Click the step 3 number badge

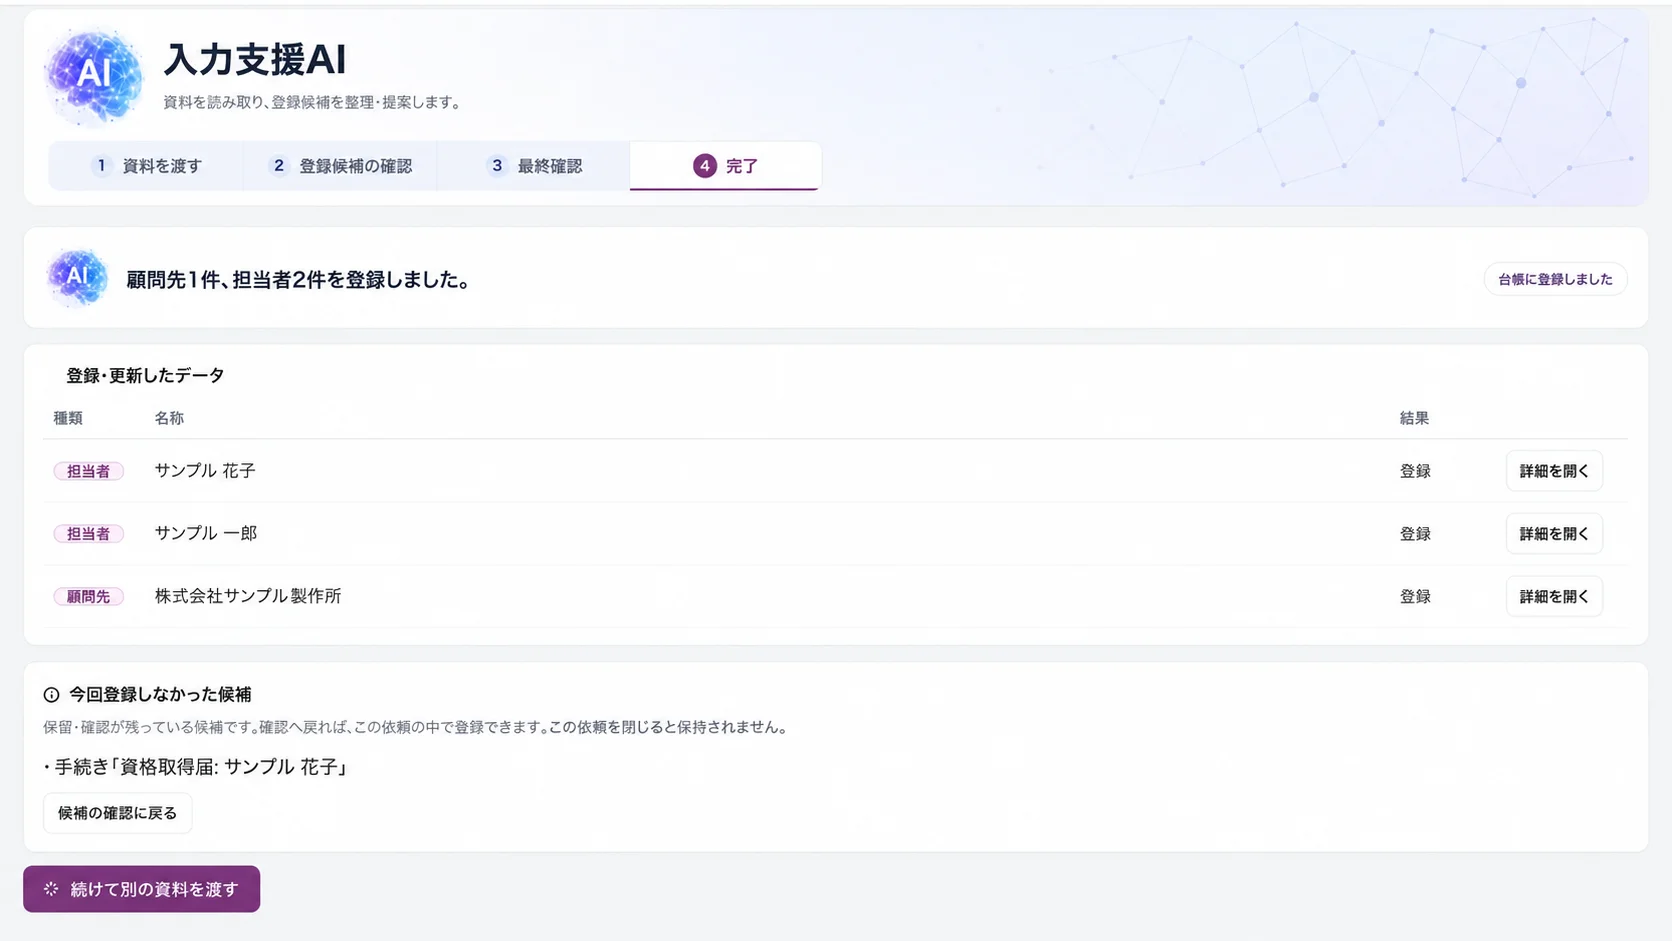[x=497, y=166]
